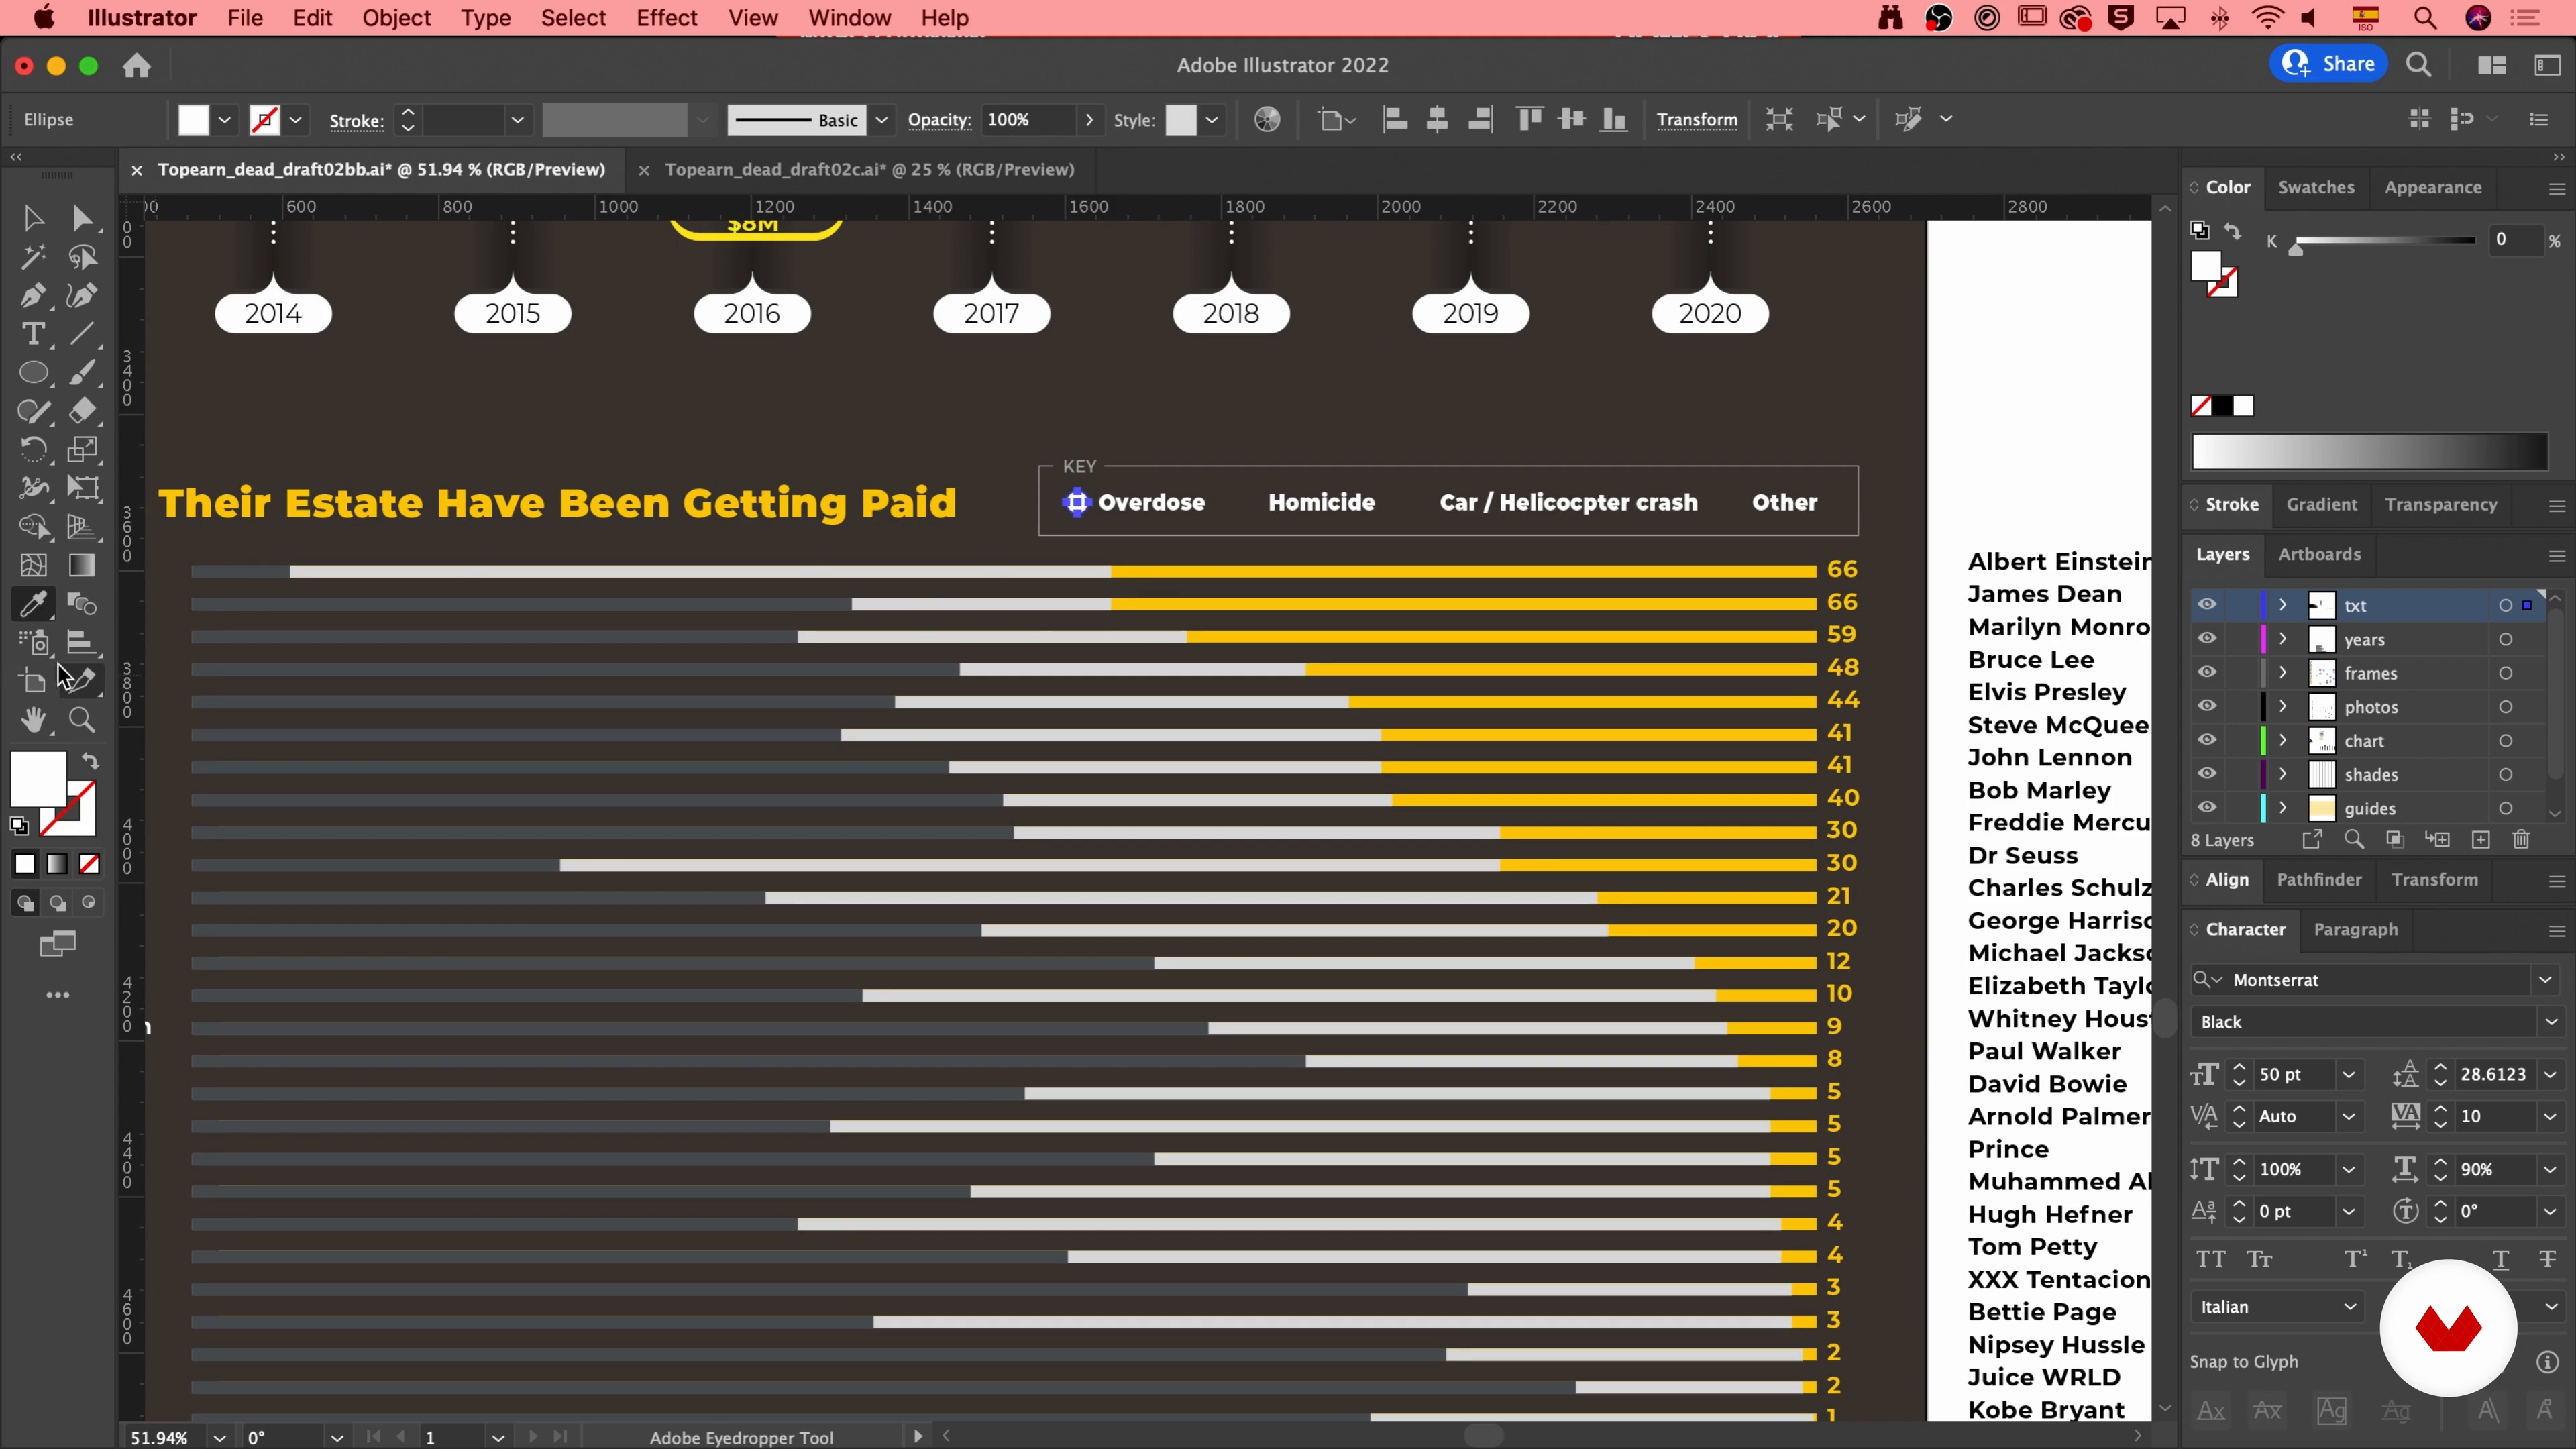Viewport: 2576px width, 1449px height.
Task: Hide the guides layer
Action: pyautogui.click(x=2207, y=807)
